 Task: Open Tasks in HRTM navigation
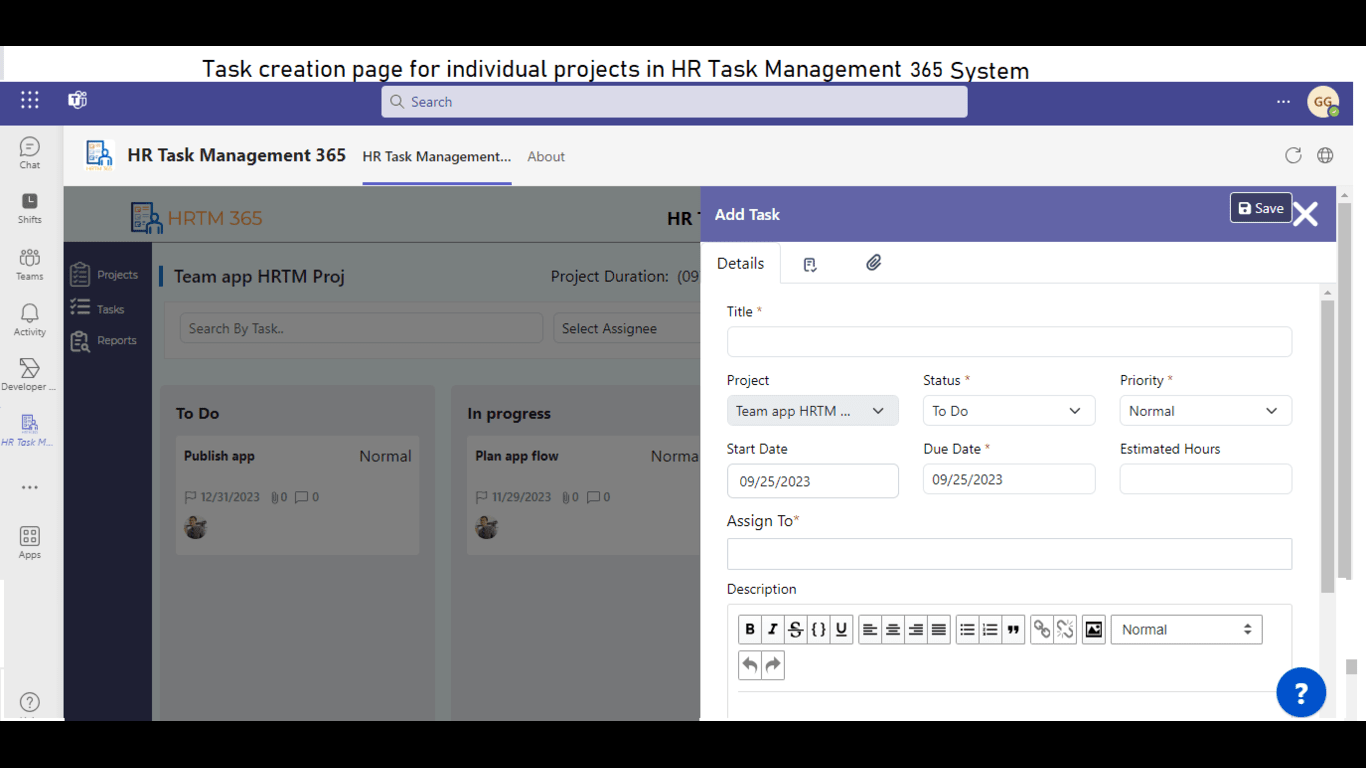pyautogui.click(x=97, y=309)
